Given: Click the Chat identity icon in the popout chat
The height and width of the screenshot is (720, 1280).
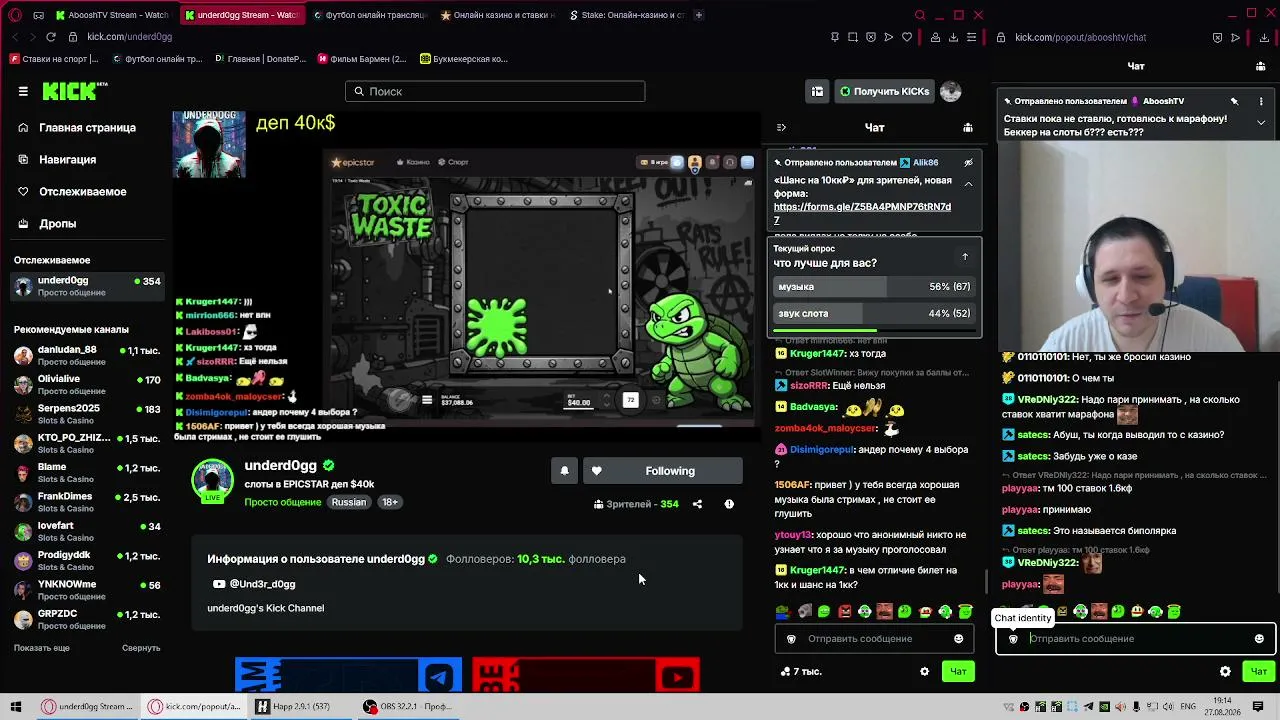Looking at the screenshot, I should (x=1013, y=639).
